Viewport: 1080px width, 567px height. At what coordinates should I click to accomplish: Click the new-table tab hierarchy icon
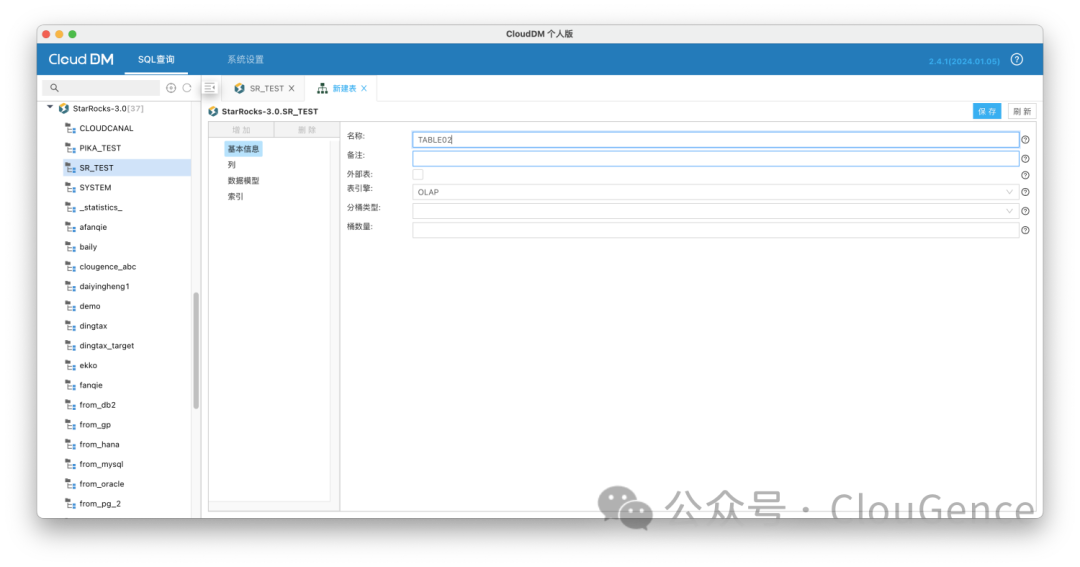point(322,89)
